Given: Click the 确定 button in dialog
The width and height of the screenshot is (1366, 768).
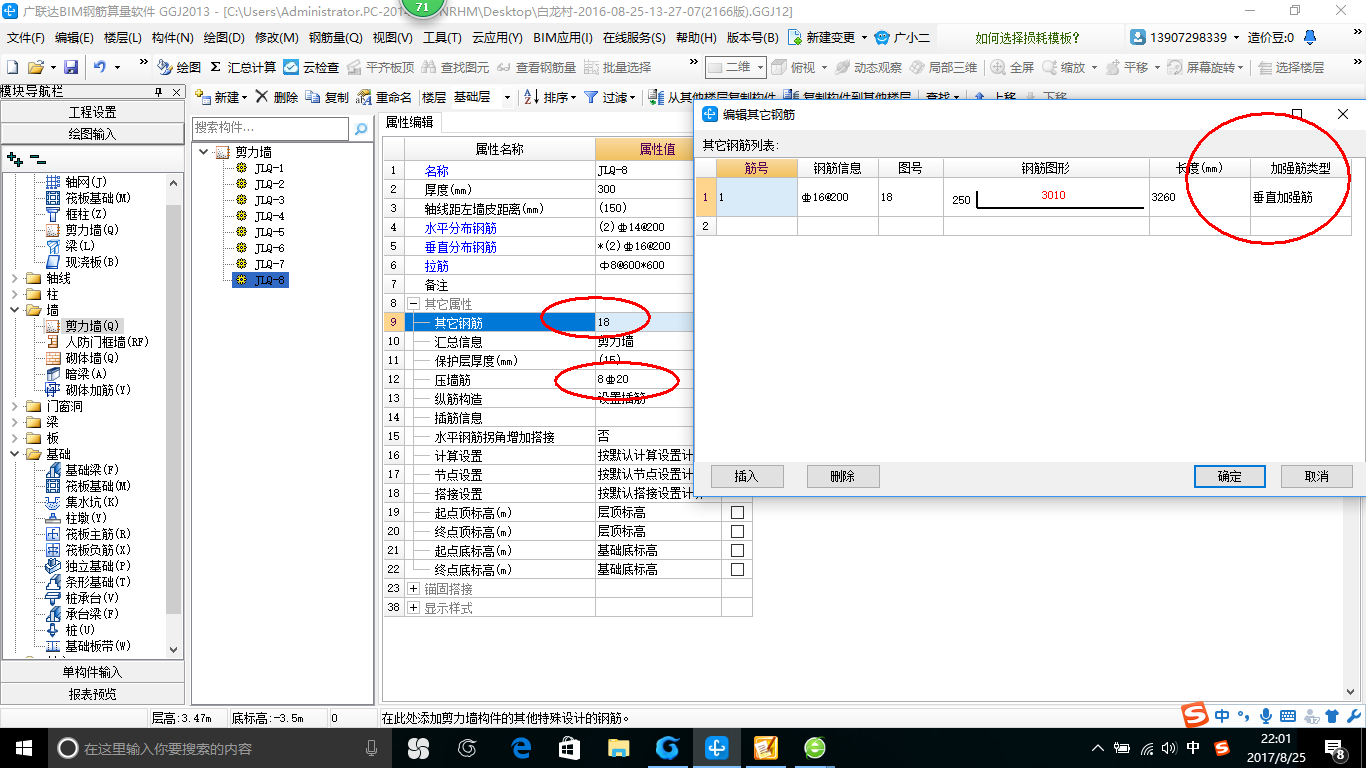Looking at the screenshot, I should pos(1230,476).
